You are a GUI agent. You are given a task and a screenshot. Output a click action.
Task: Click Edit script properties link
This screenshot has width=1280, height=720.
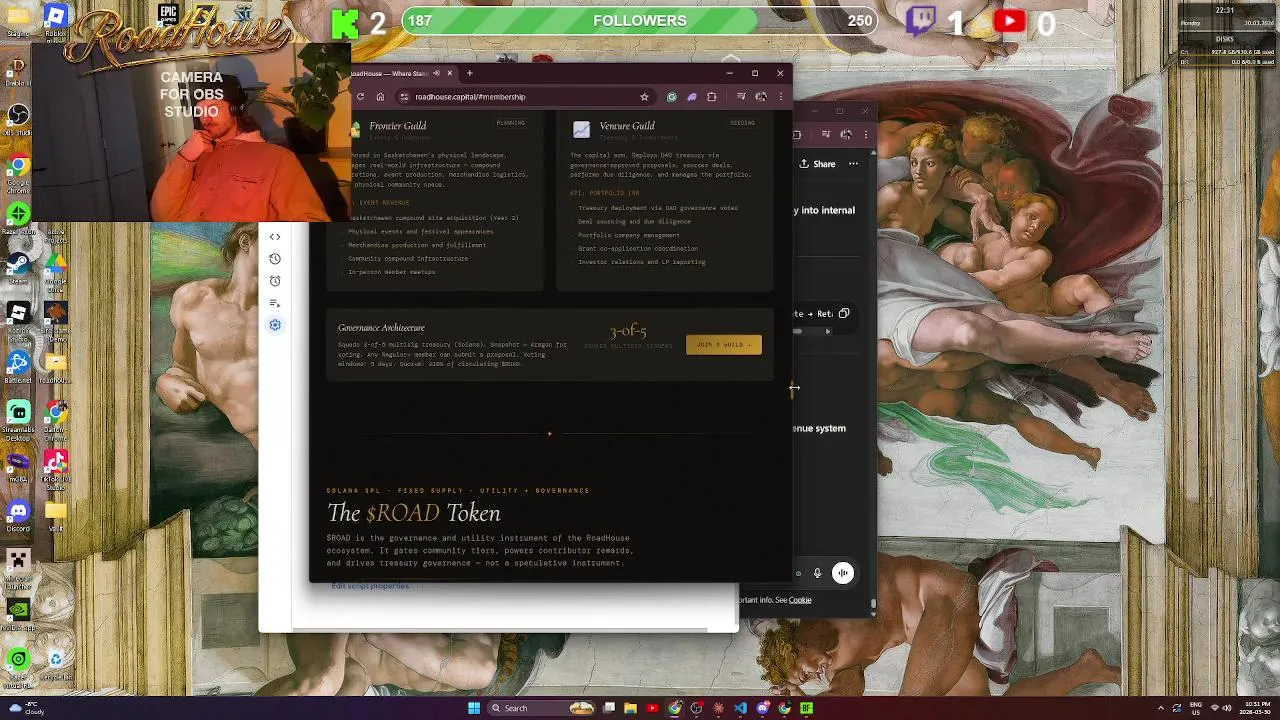370,586
